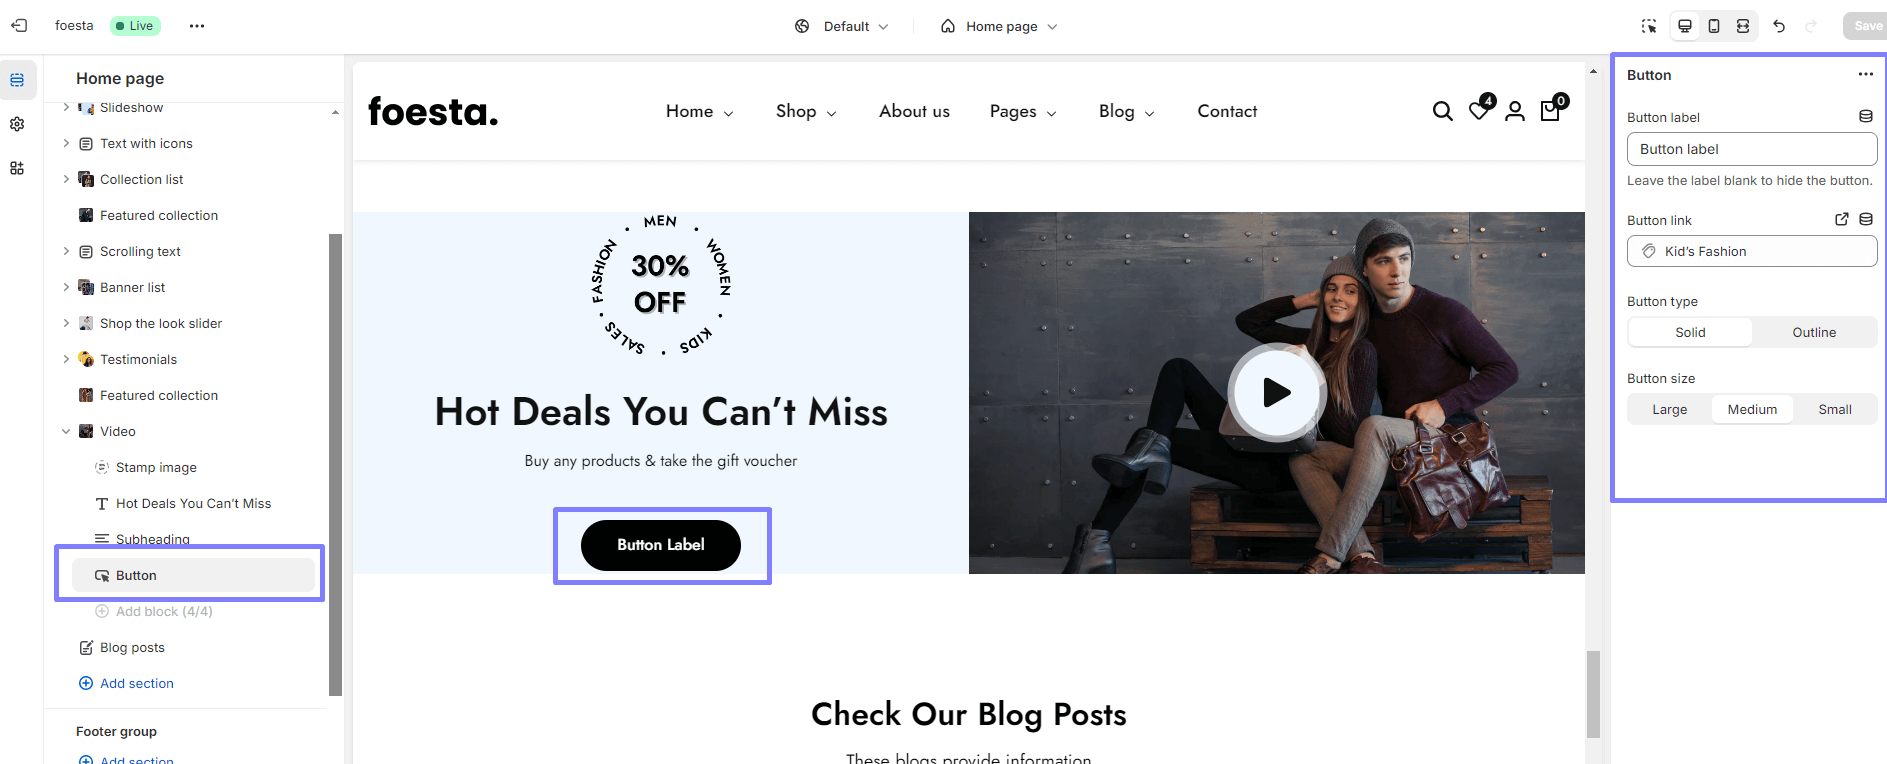Image resolution: width=1887 pixels, height=764 pixels.
Task: Expand the Testimonials section
Action: click(x=66, y=359)
